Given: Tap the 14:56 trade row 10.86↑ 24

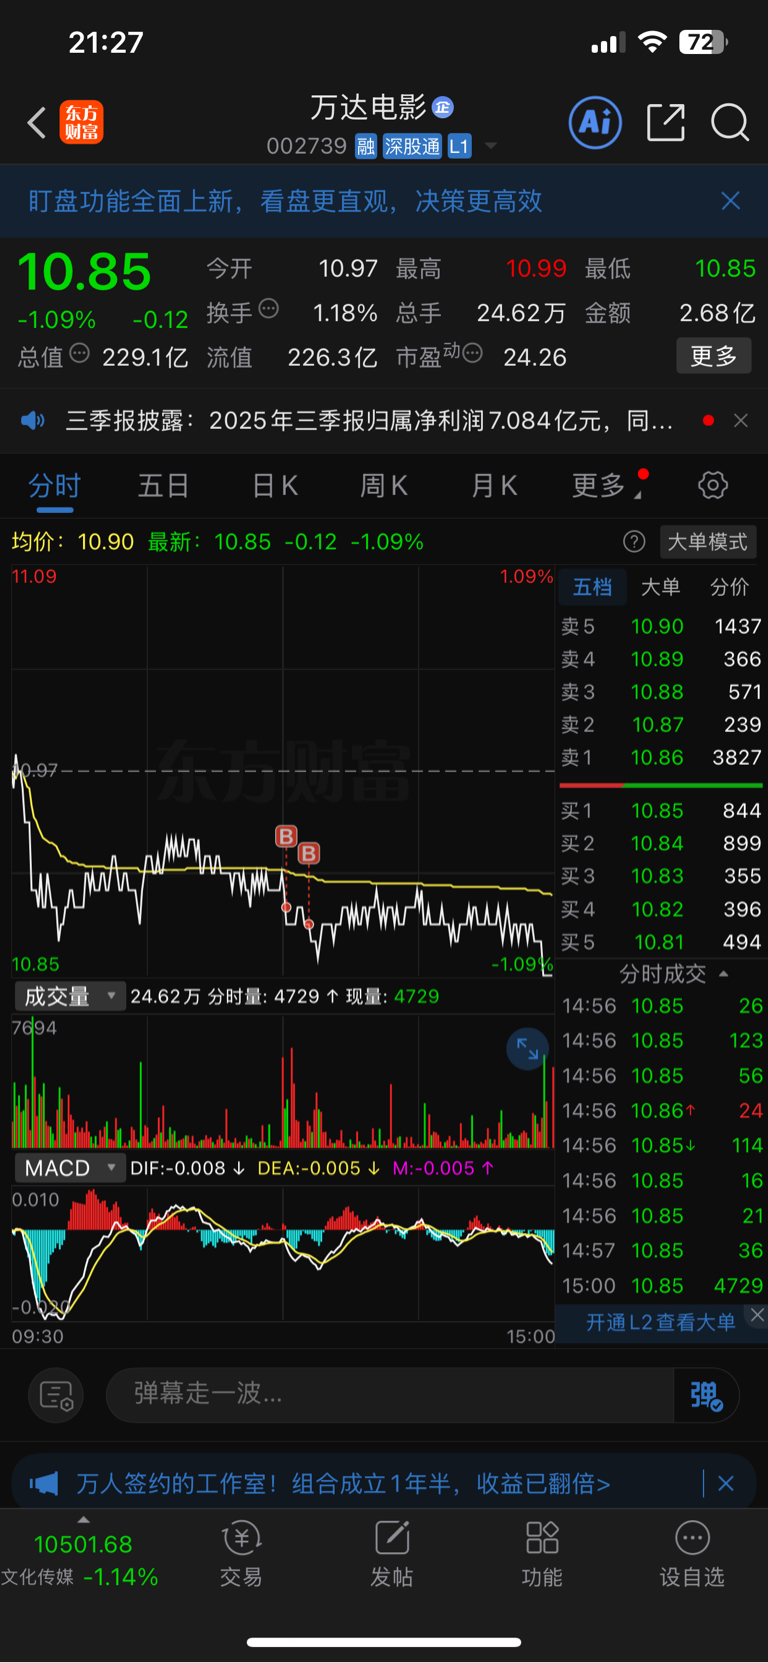Looking at the screenshot, I should tap(661, 1111).
